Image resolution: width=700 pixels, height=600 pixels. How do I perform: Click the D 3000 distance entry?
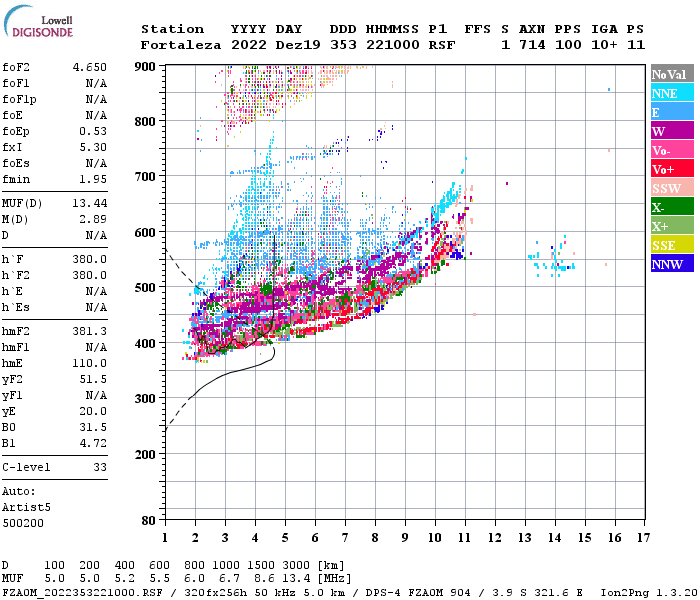point(296,566)
